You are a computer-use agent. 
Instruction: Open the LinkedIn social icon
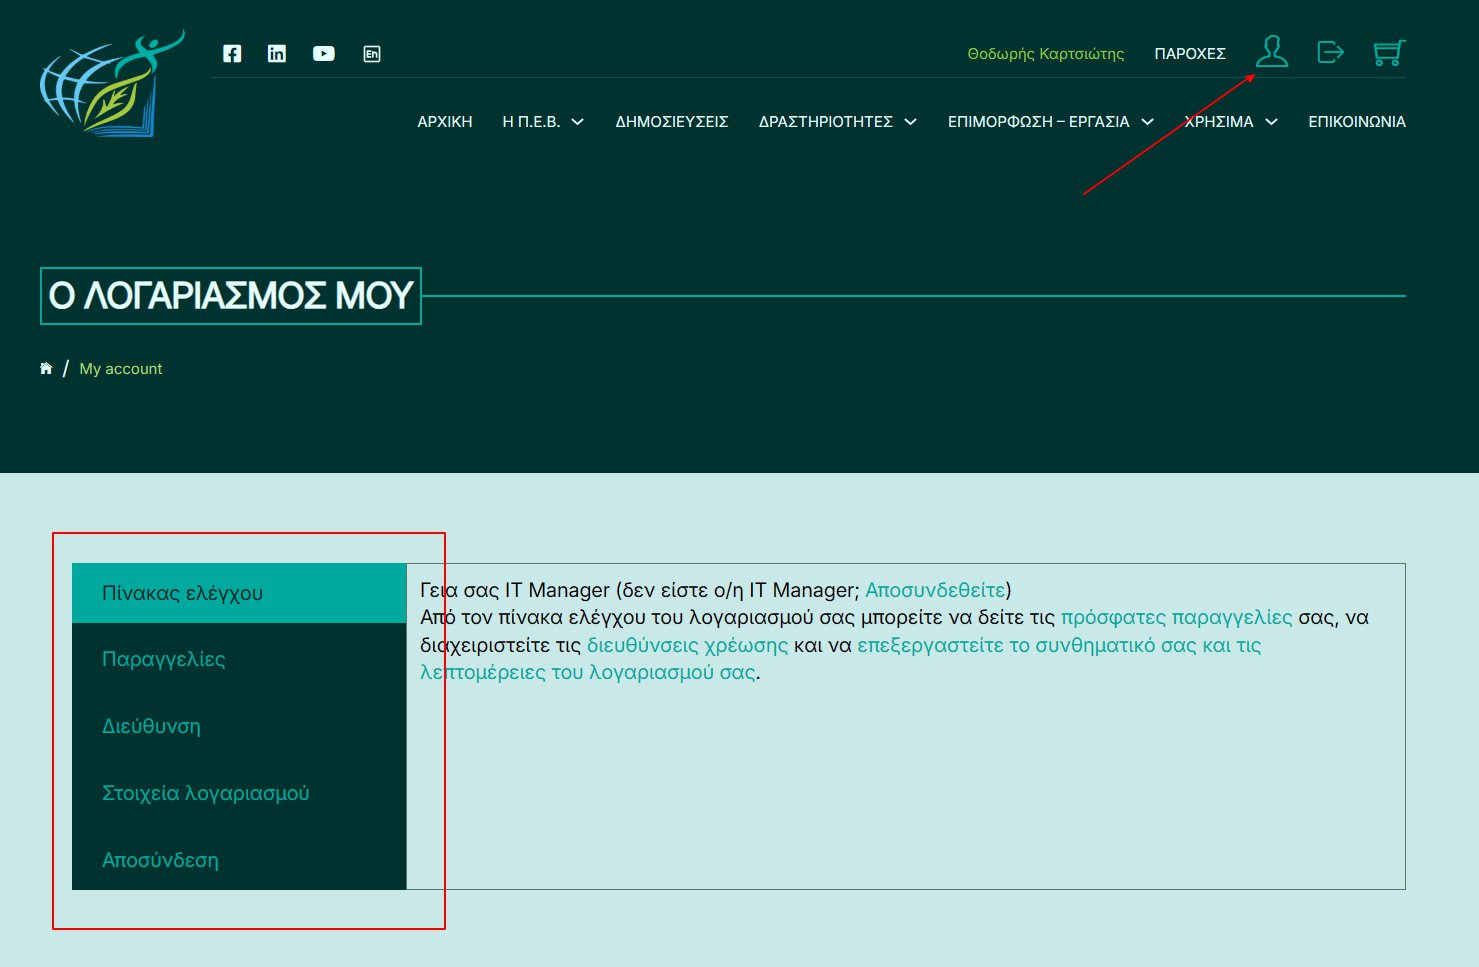pos(277,54)
